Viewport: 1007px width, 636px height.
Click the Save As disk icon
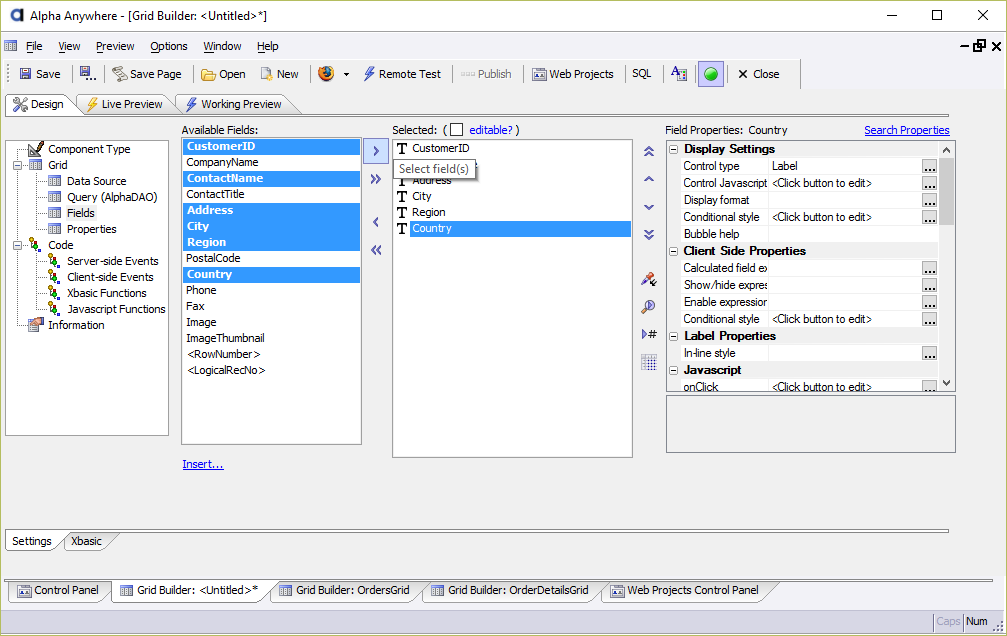88,74
